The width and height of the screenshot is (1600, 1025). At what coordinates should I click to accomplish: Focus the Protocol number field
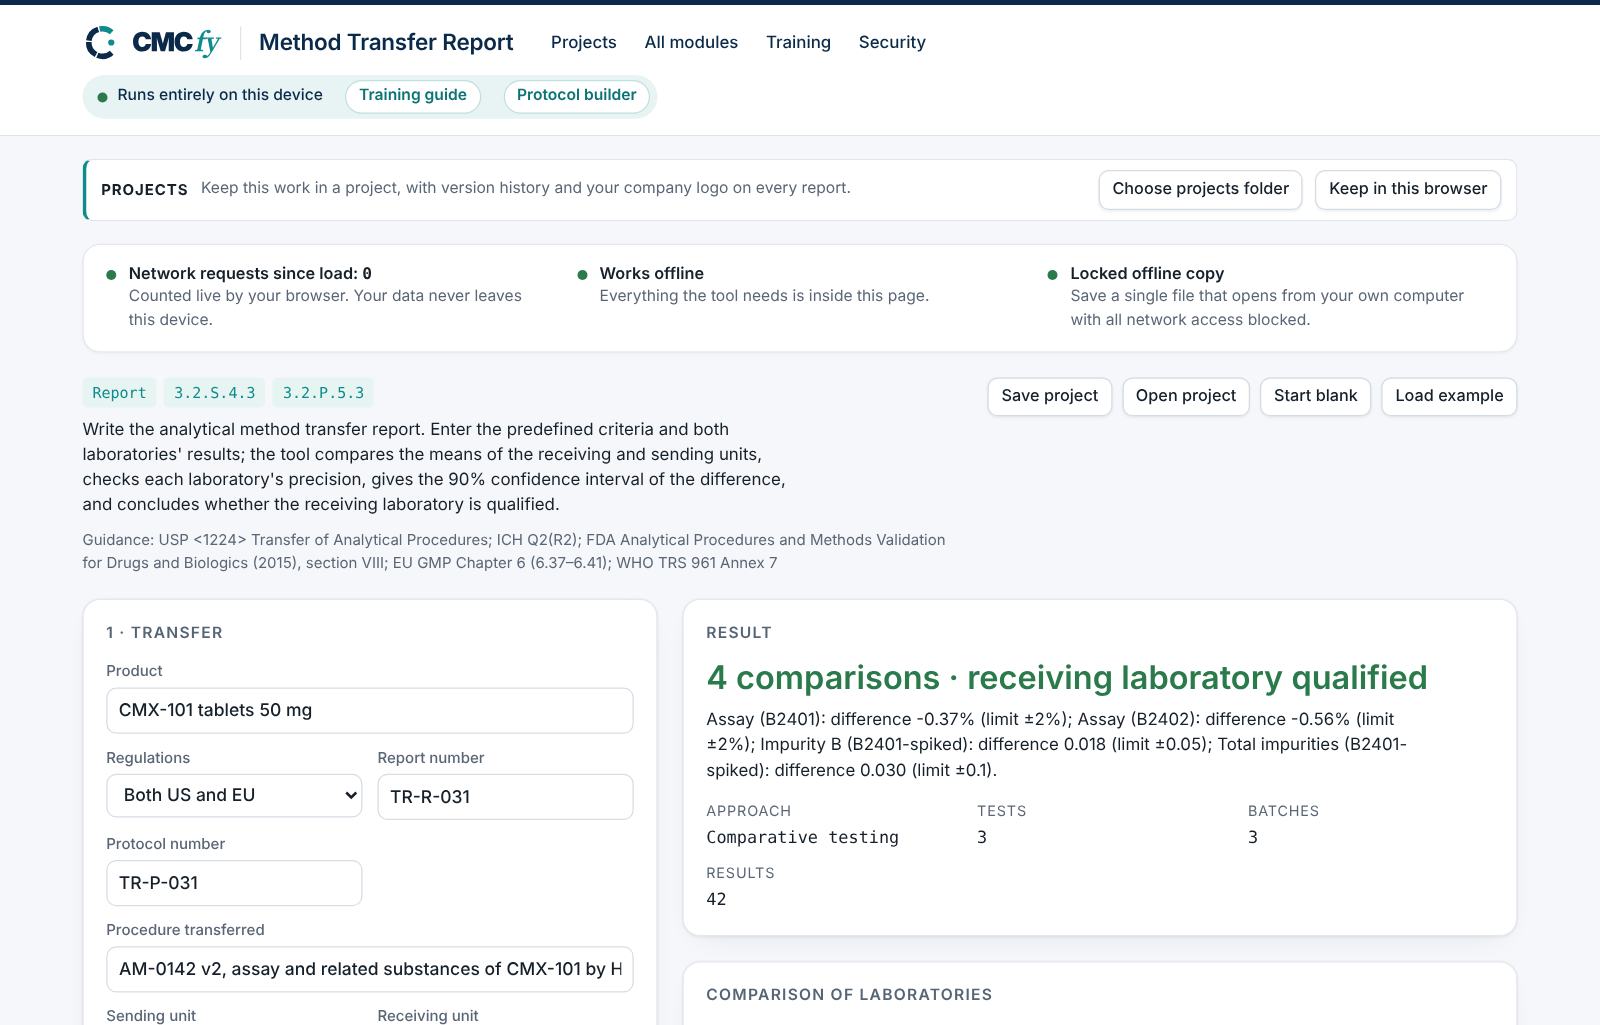pos(234,883)
